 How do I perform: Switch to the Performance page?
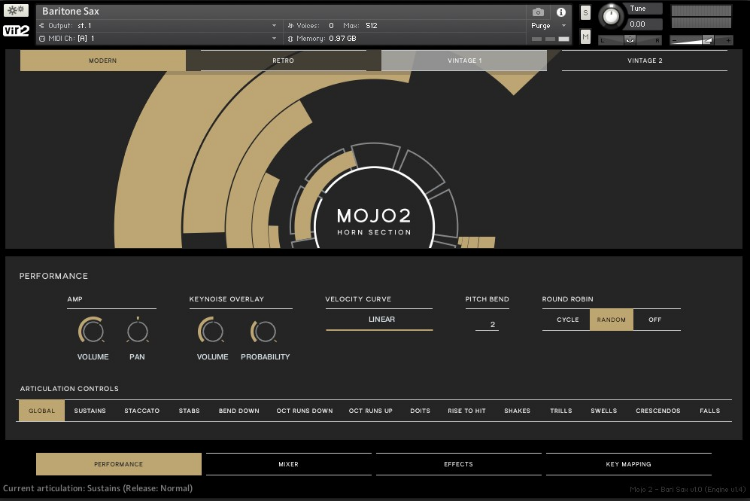pos(119,464)
